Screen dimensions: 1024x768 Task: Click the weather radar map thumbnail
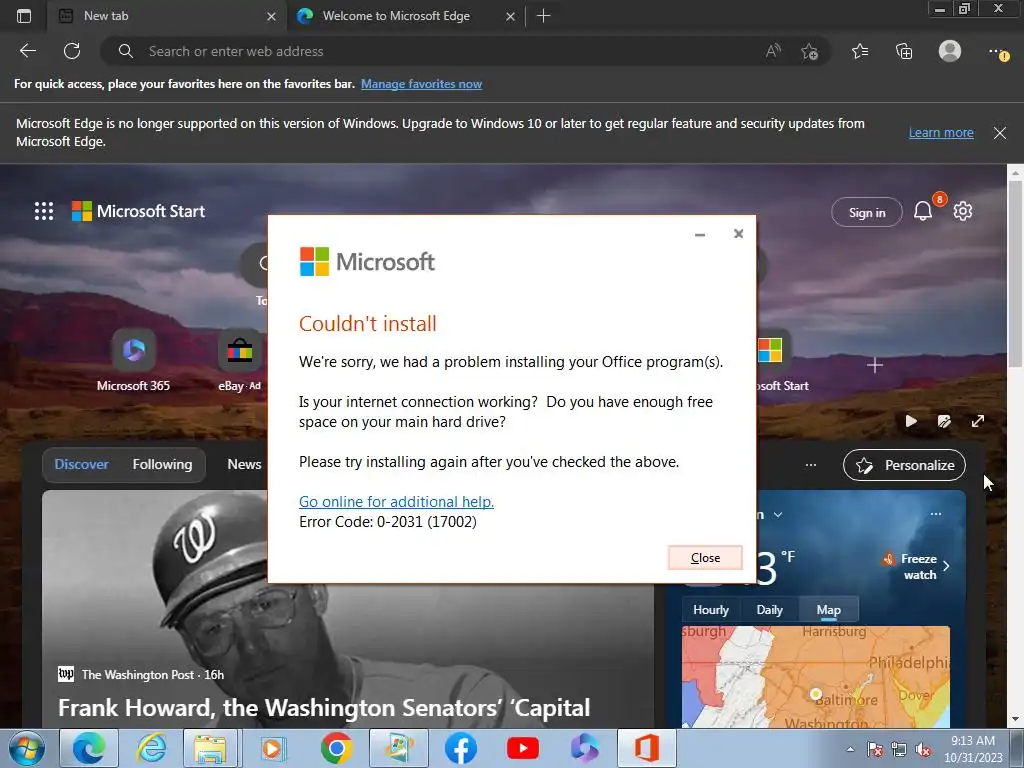pos(816,677)
